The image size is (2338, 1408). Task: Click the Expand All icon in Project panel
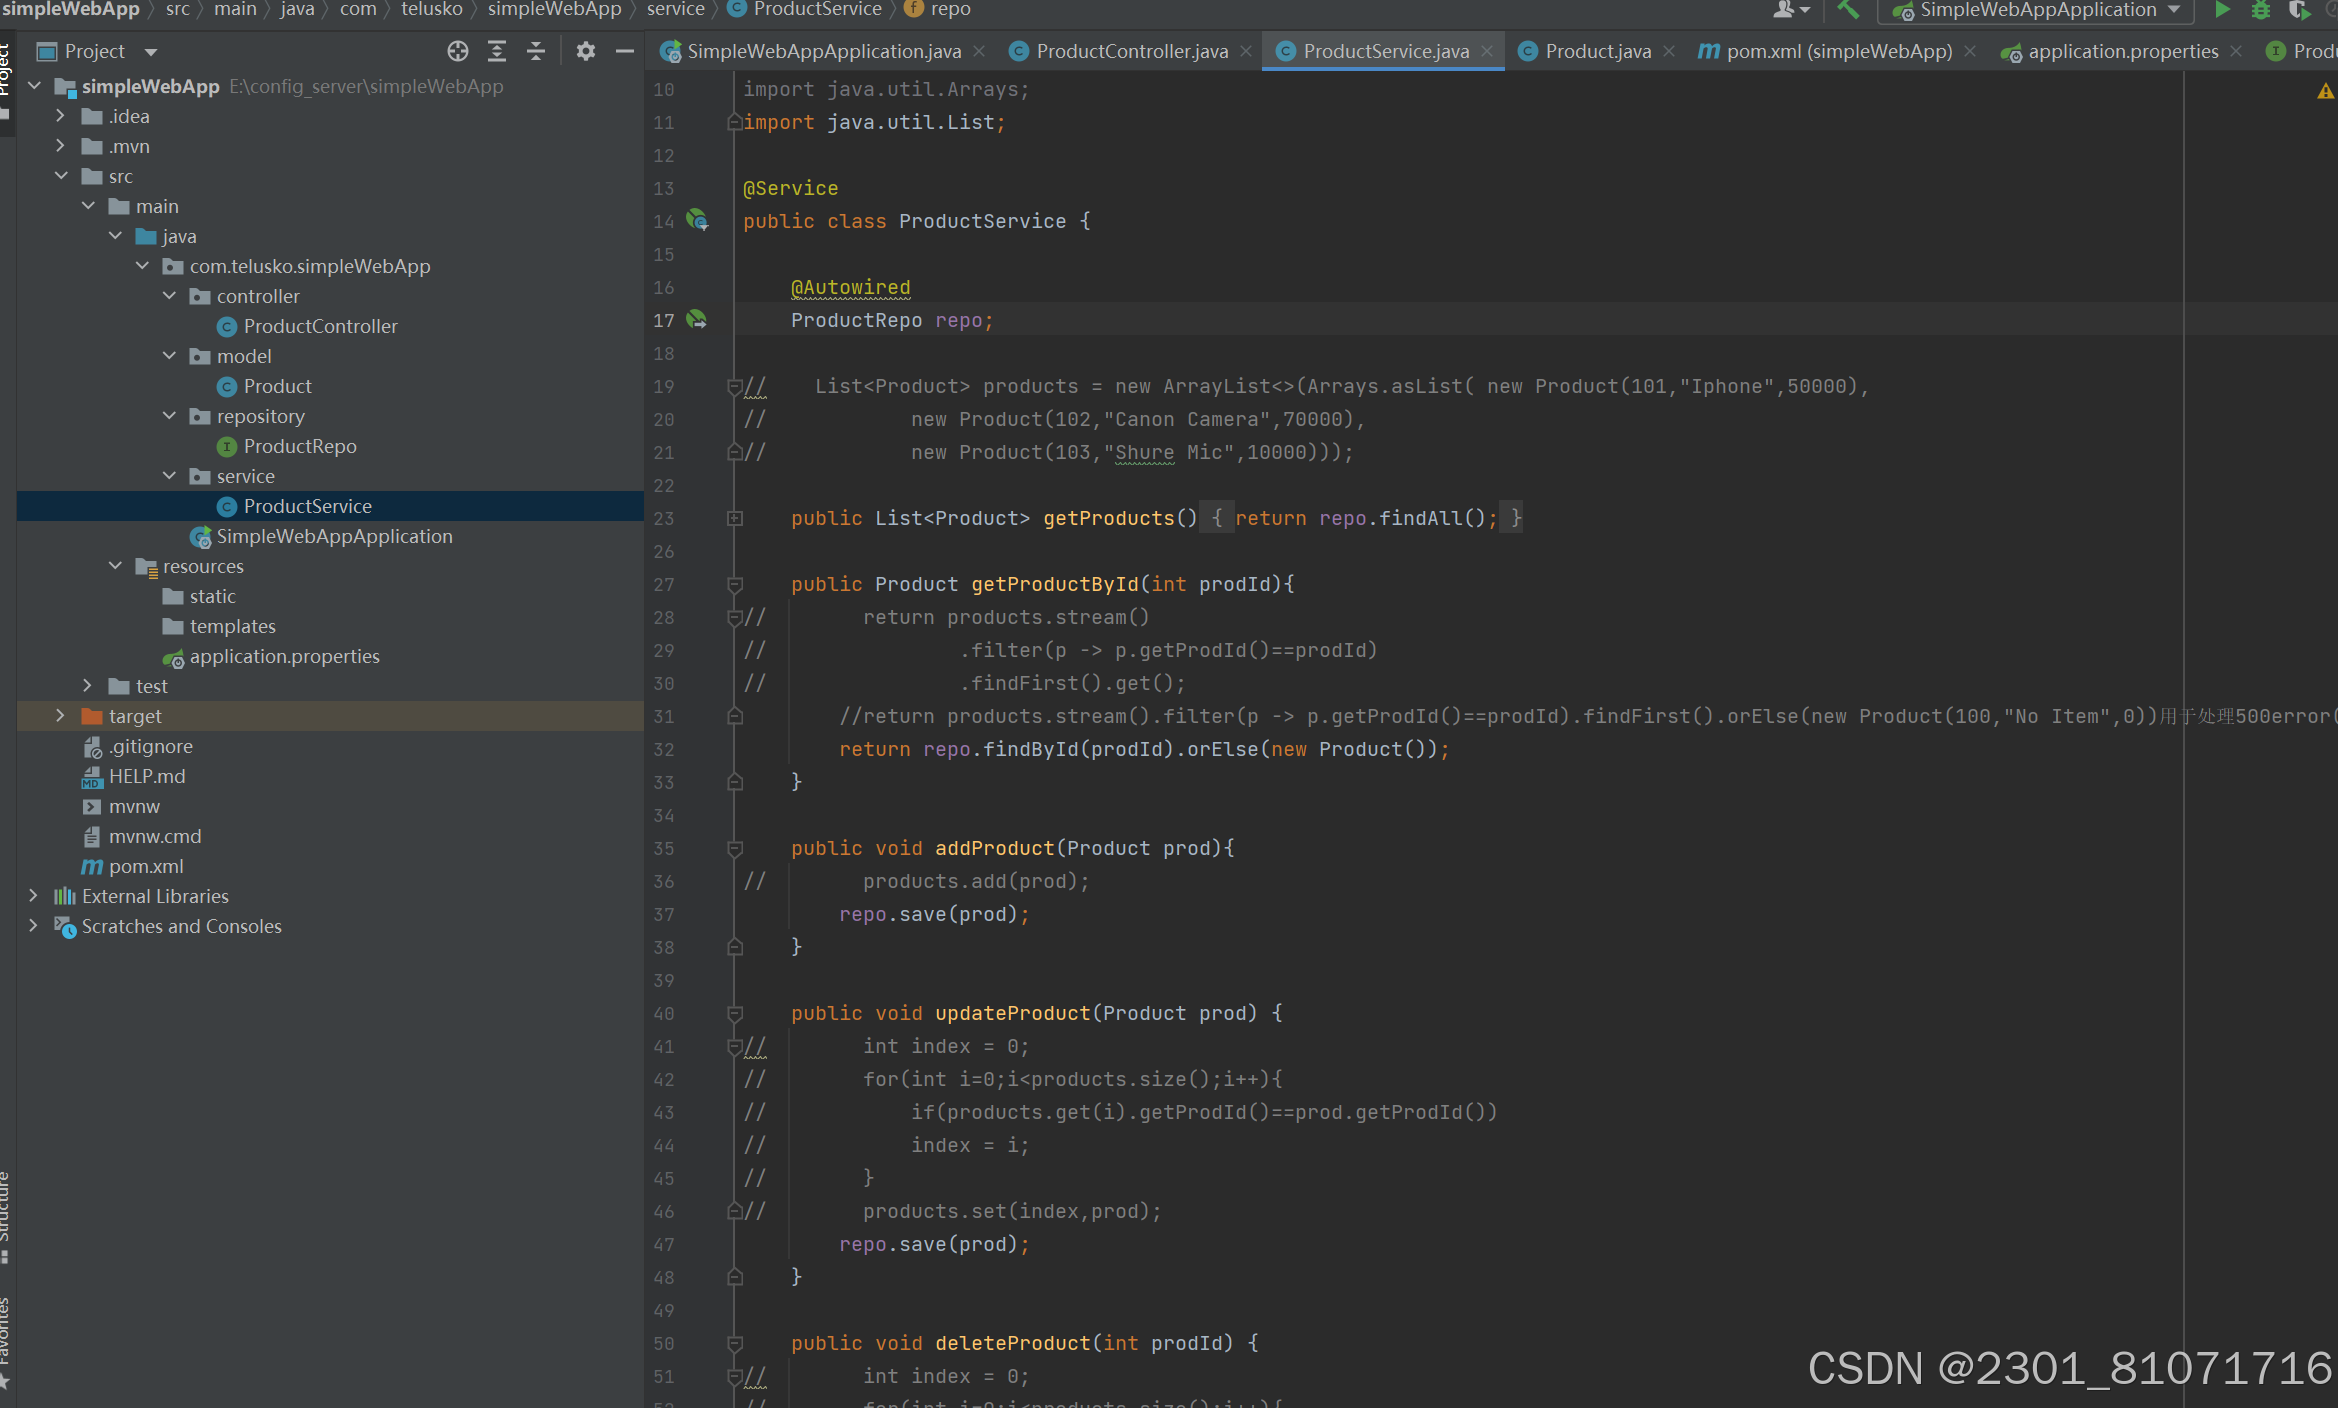click(497, 51)
